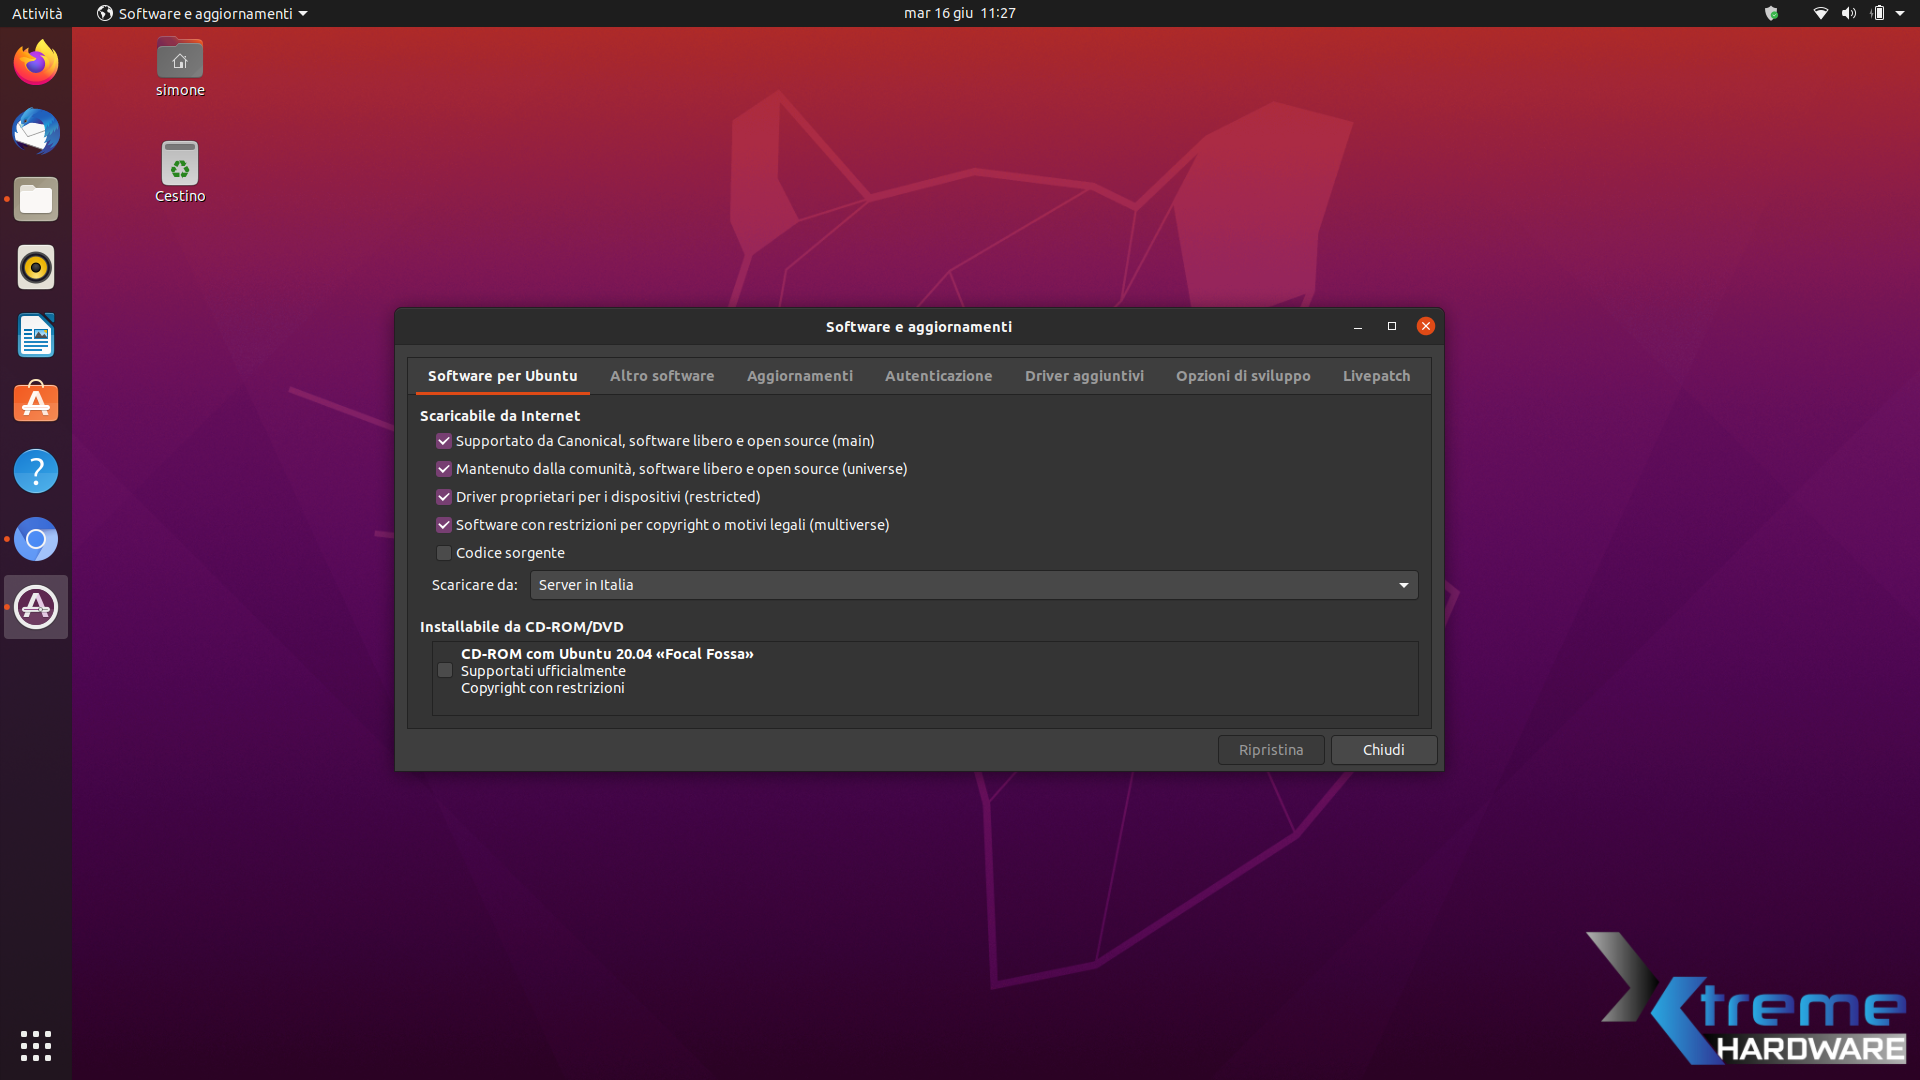This screenshot has width=1920, height=1080.
Task: Open system status menu arrow
Action: click(x=1900, y=13)
